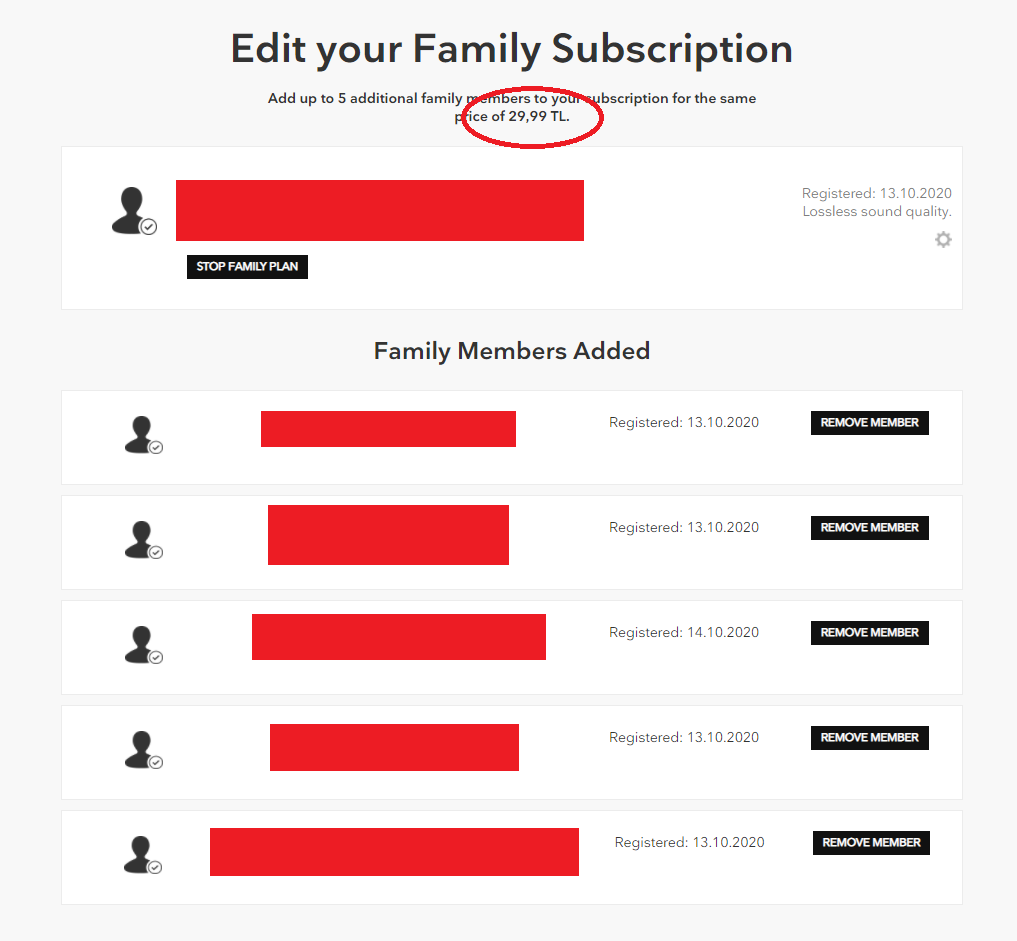Click the 29,99 TL price text
Image resolution: width=1017 pixels, height=941 pixels.
click(538, 117)
